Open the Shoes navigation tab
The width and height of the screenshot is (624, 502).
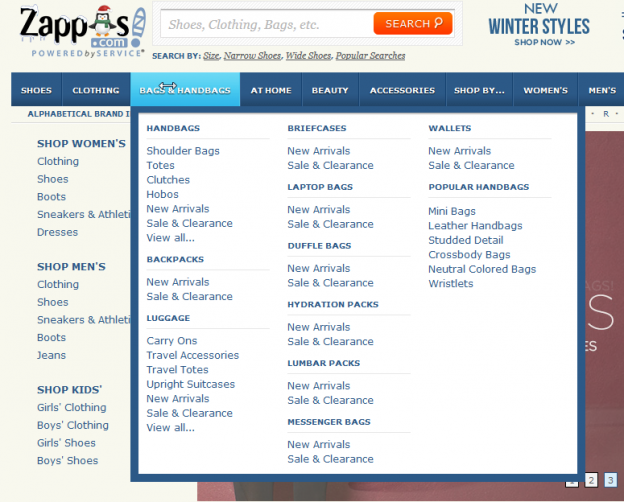pos(36,90)
